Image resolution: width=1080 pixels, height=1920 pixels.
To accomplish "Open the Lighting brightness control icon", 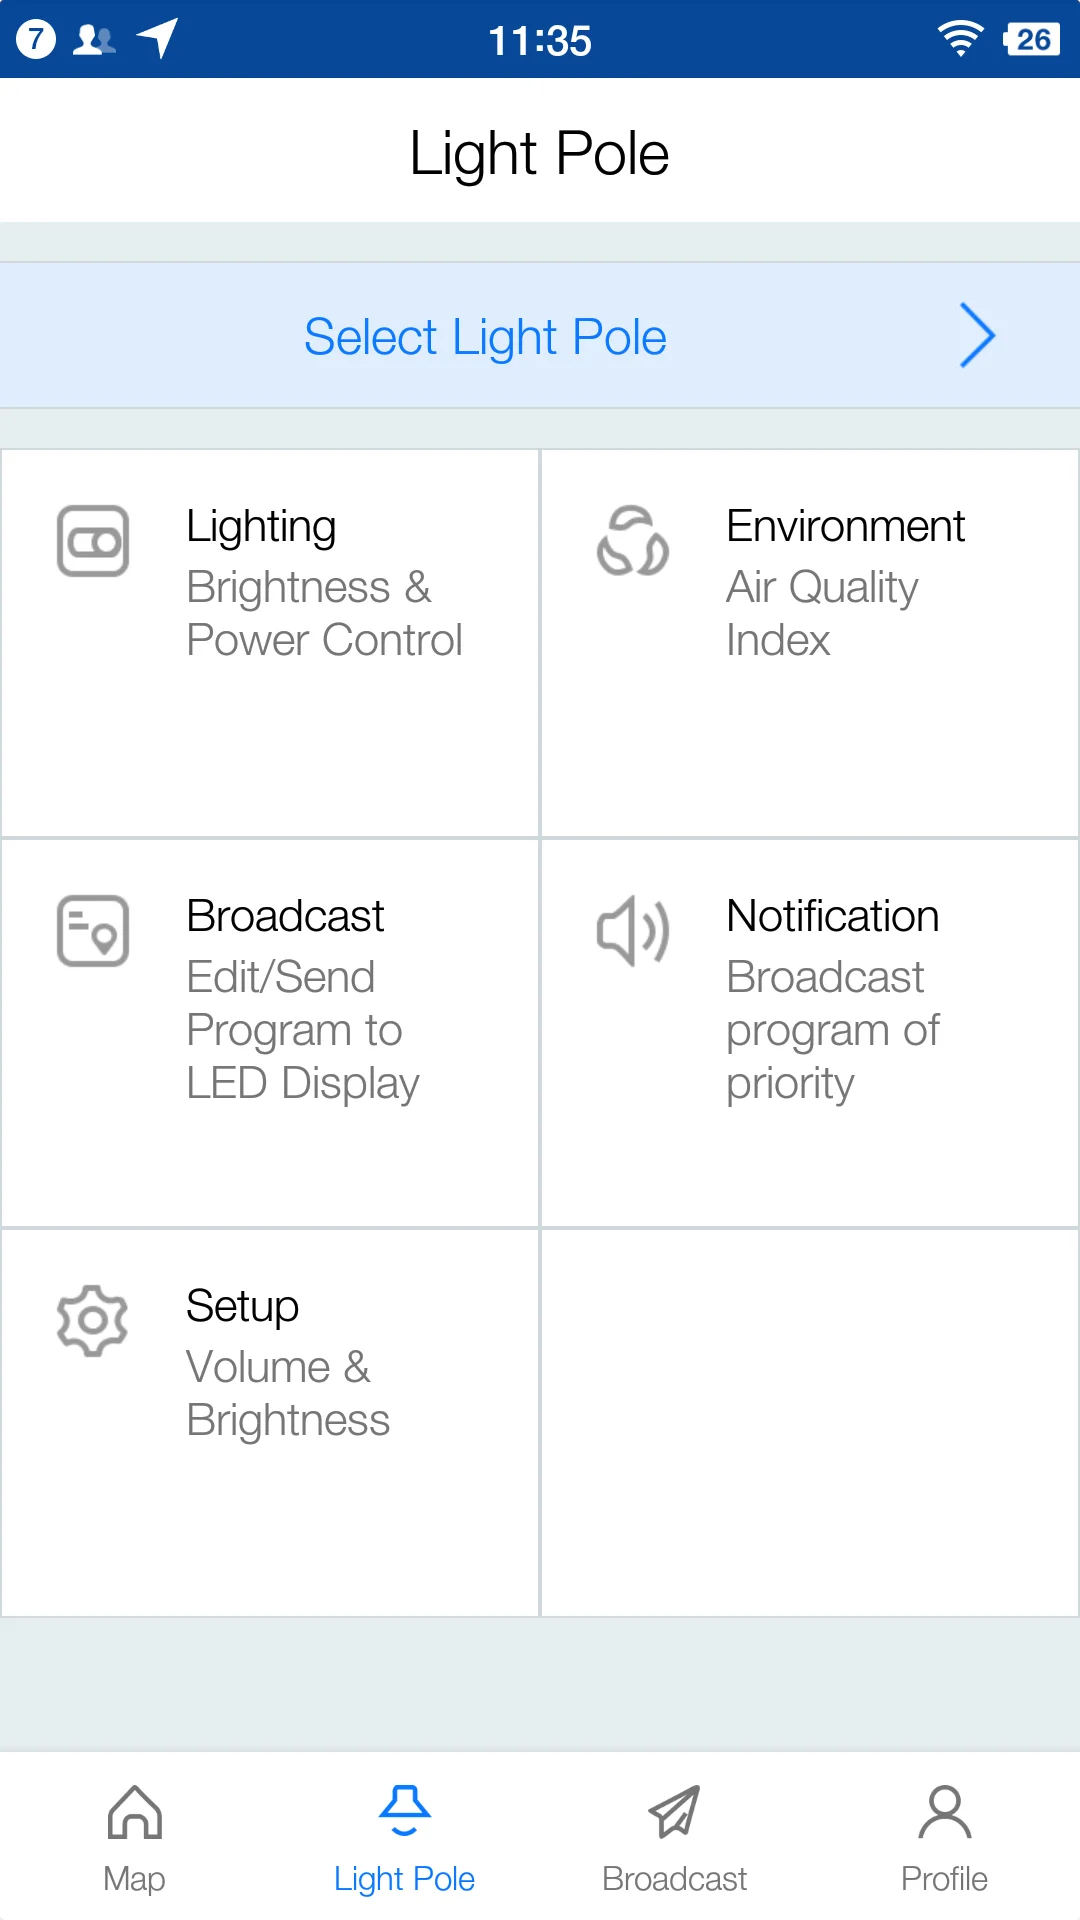I will pos(93,542).
